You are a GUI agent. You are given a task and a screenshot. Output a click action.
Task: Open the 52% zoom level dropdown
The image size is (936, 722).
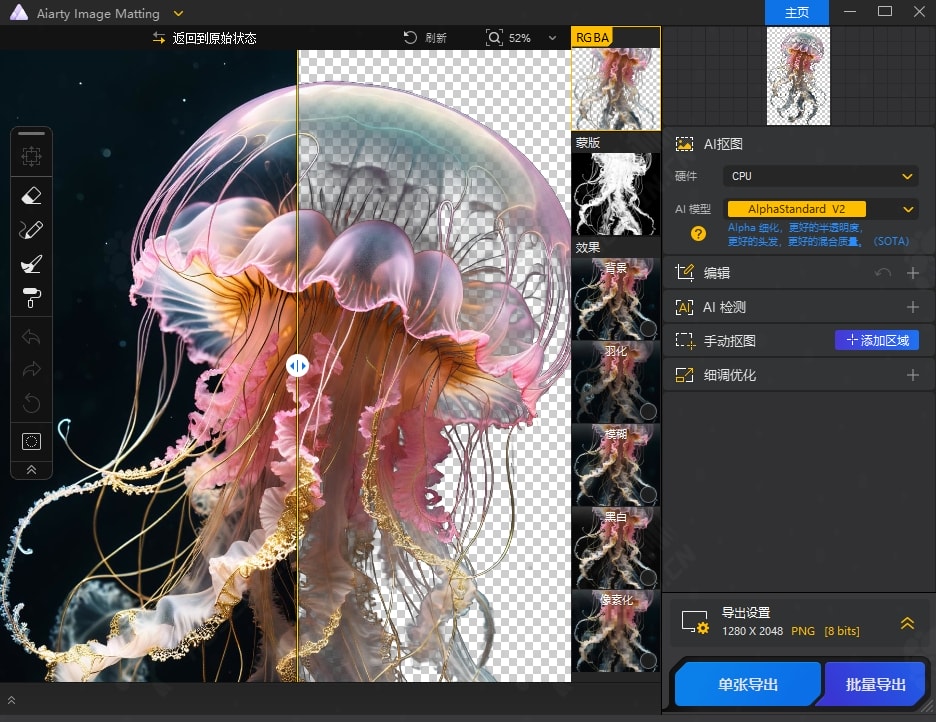point(552,38)
